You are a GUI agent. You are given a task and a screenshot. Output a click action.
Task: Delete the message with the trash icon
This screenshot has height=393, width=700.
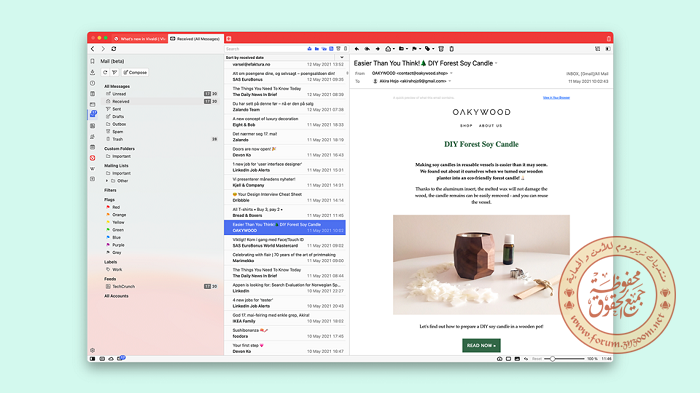[x=441, y=49]
